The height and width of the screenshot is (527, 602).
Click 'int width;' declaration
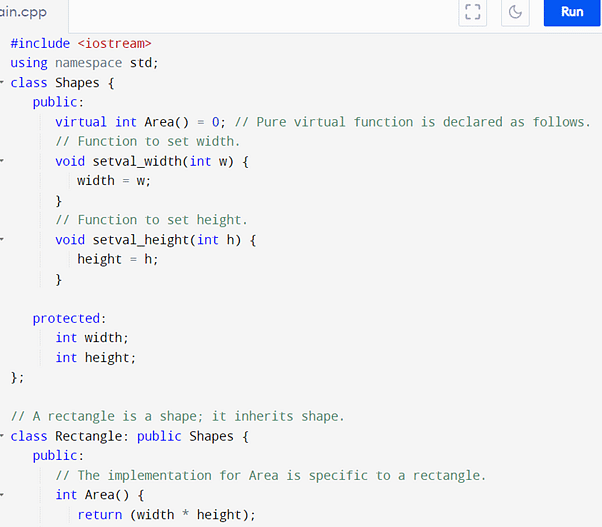point(92,338)
